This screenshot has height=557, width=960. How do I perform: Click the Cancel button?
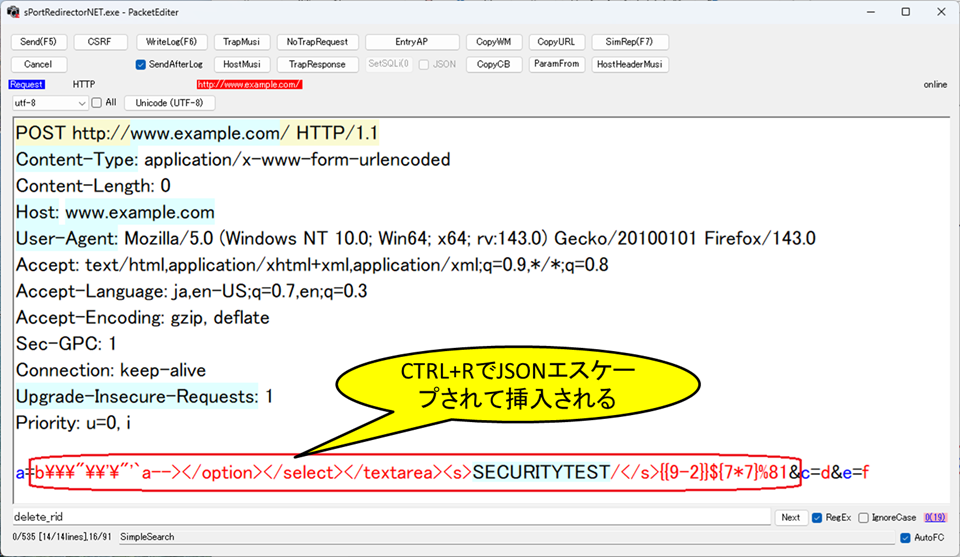click(x=38, y=64)
